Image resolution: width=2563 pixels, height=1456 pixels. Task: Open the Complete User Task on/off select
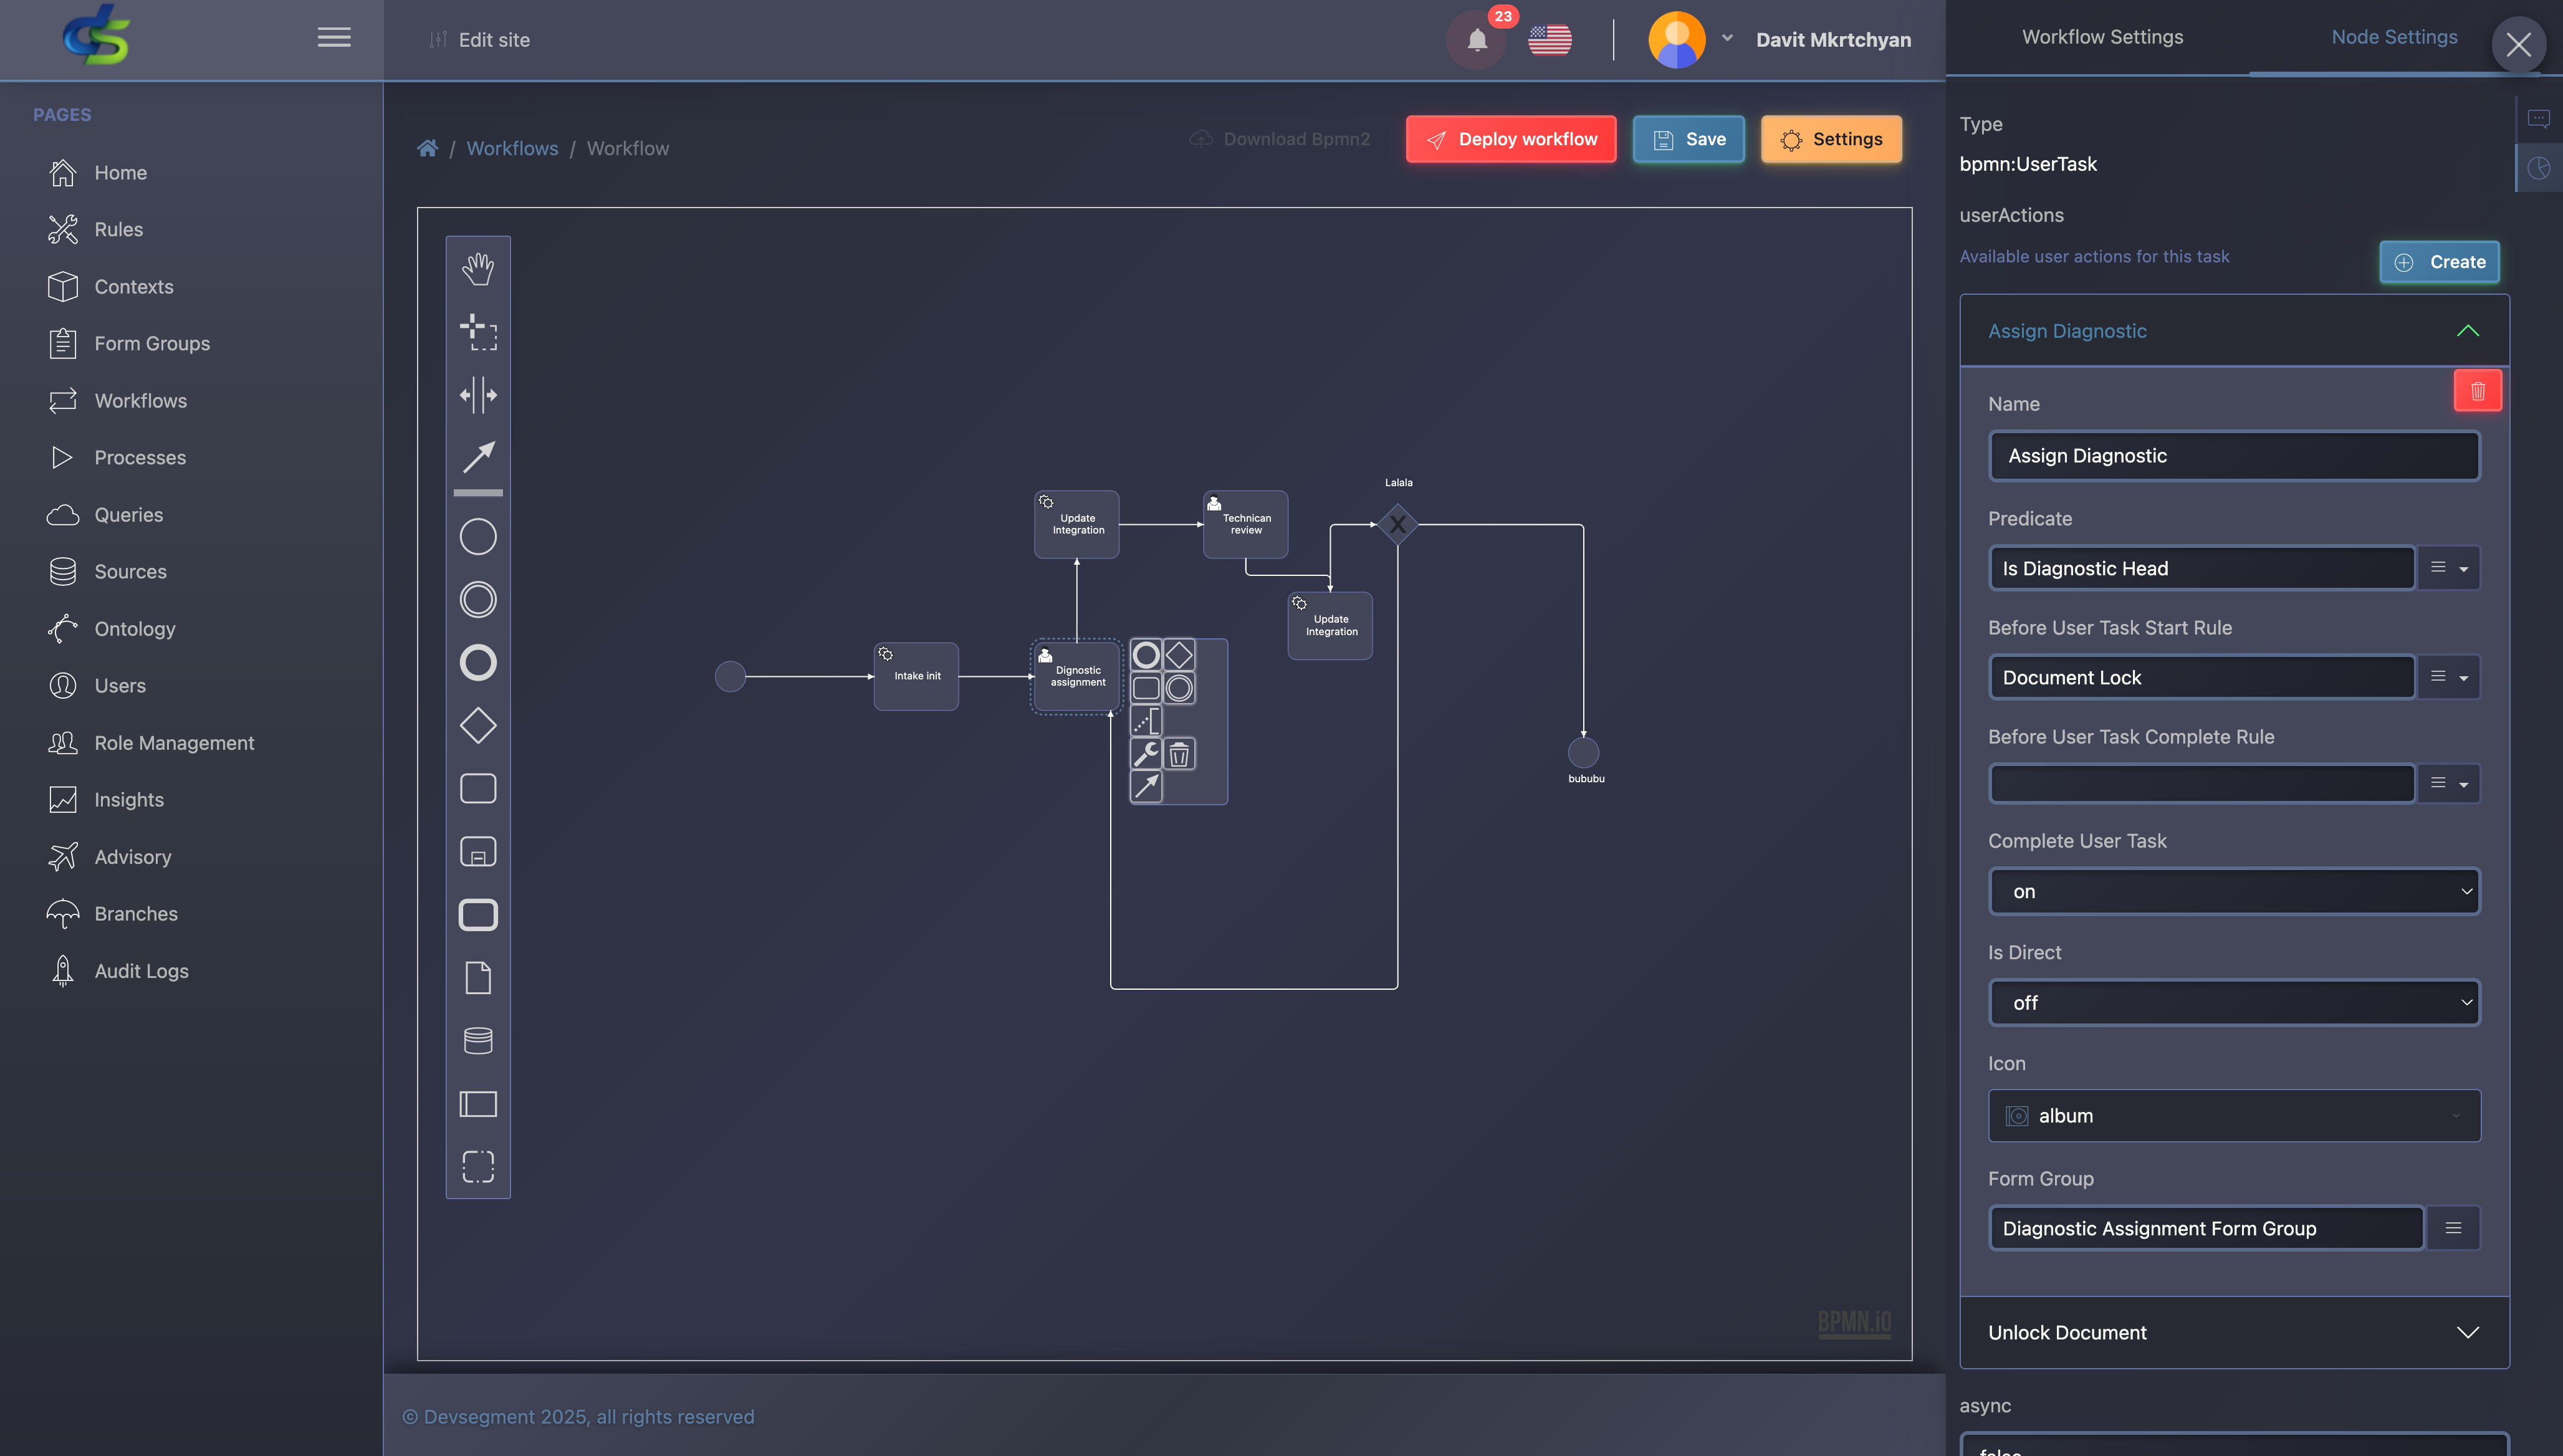[x=2234, y=891]
